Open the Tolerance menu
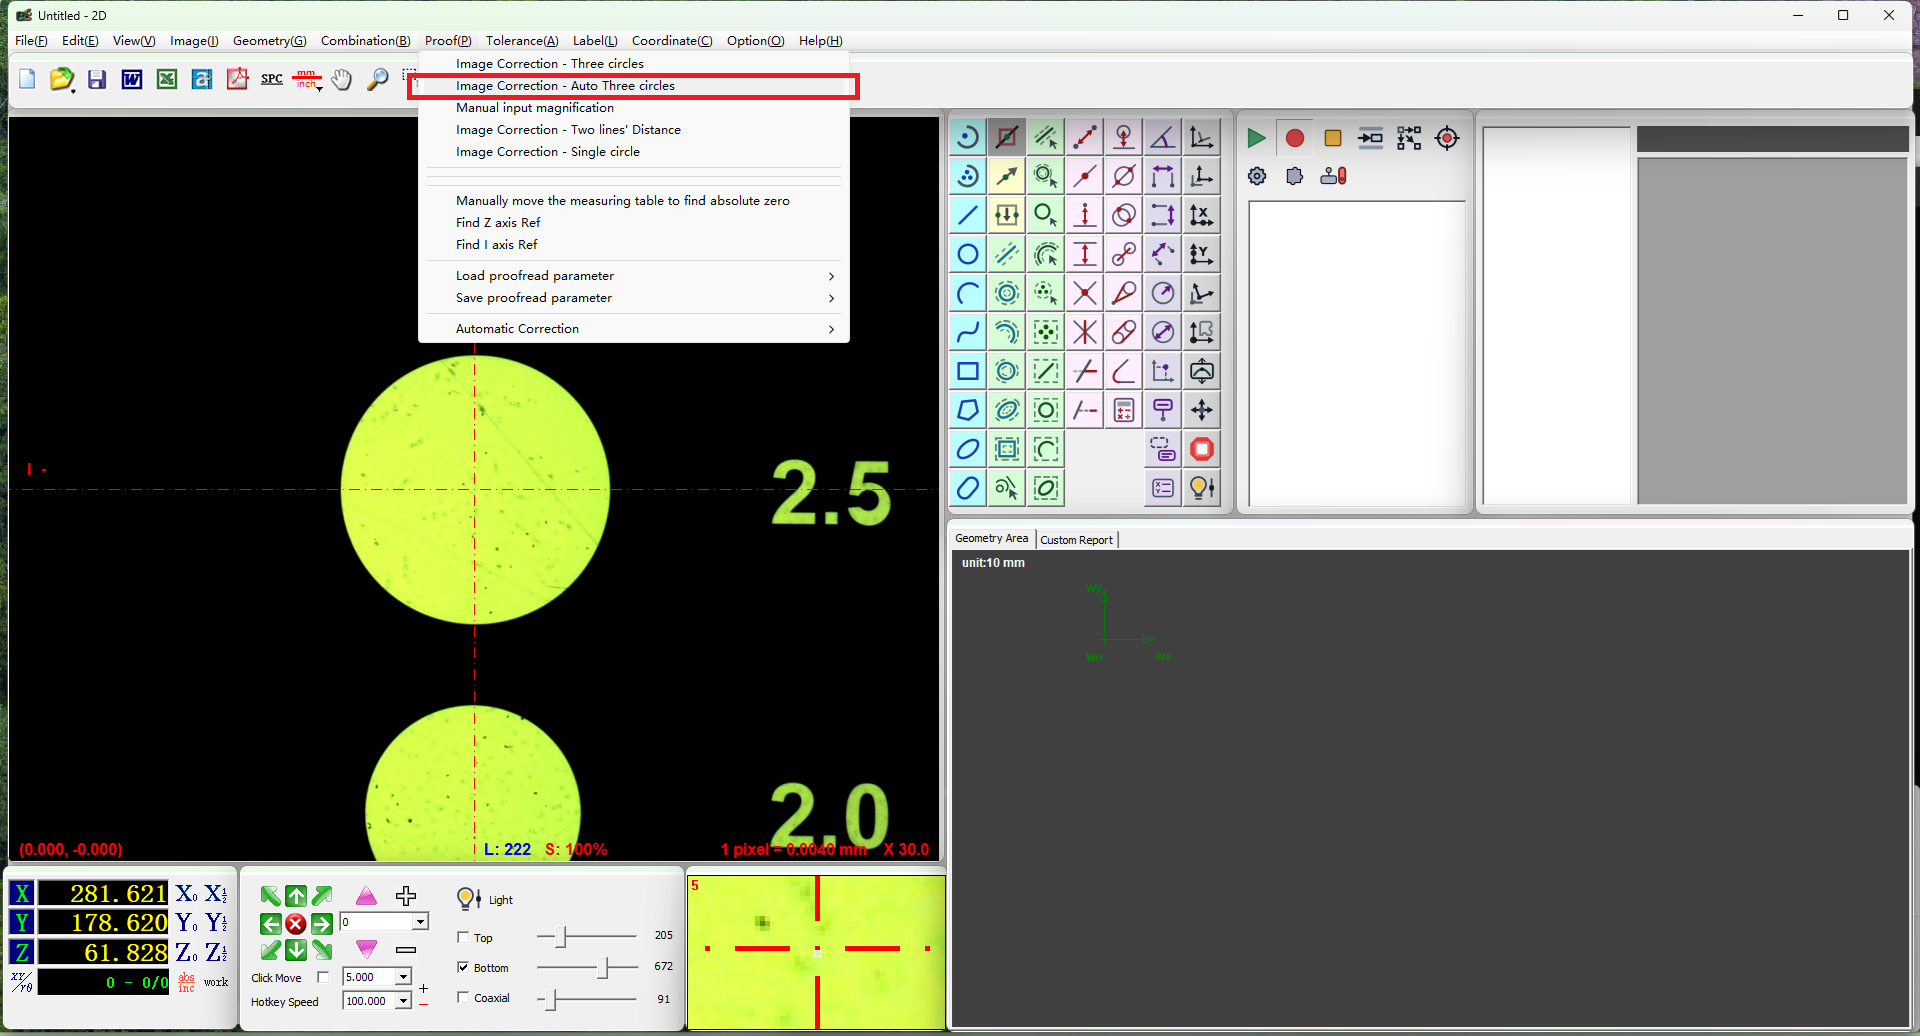Screen dimensions: 1920x1036 coord(522,41)
